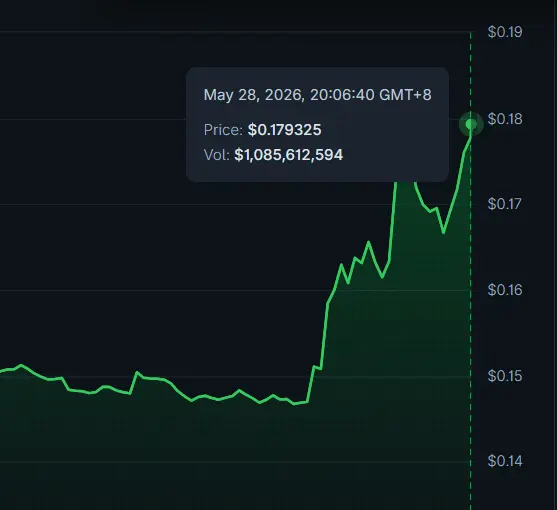The width and height of the screenshot is (557, 510).
Task: Click the tooltip price $0.179325
Action: coord(285,130)
